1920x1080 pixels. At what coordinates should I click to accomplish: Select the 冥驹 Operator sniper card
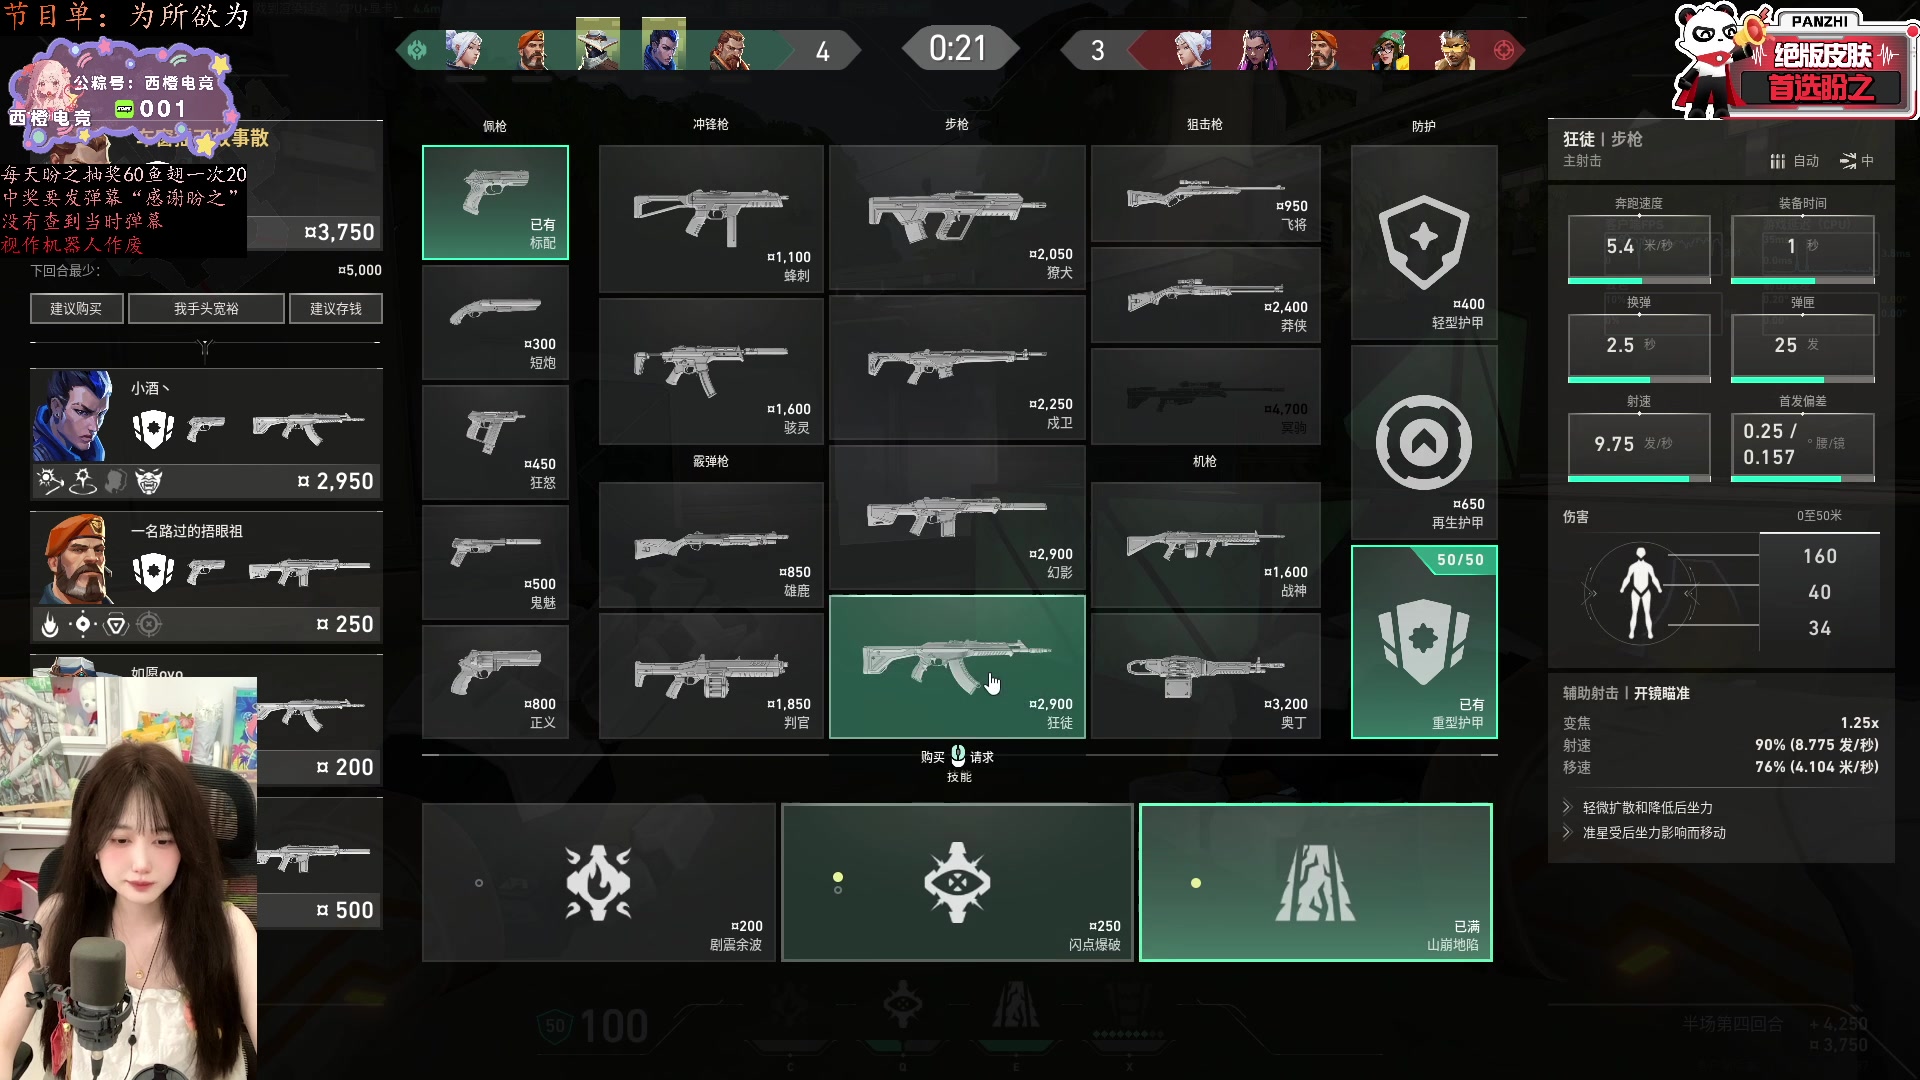tap(1206, 396)
